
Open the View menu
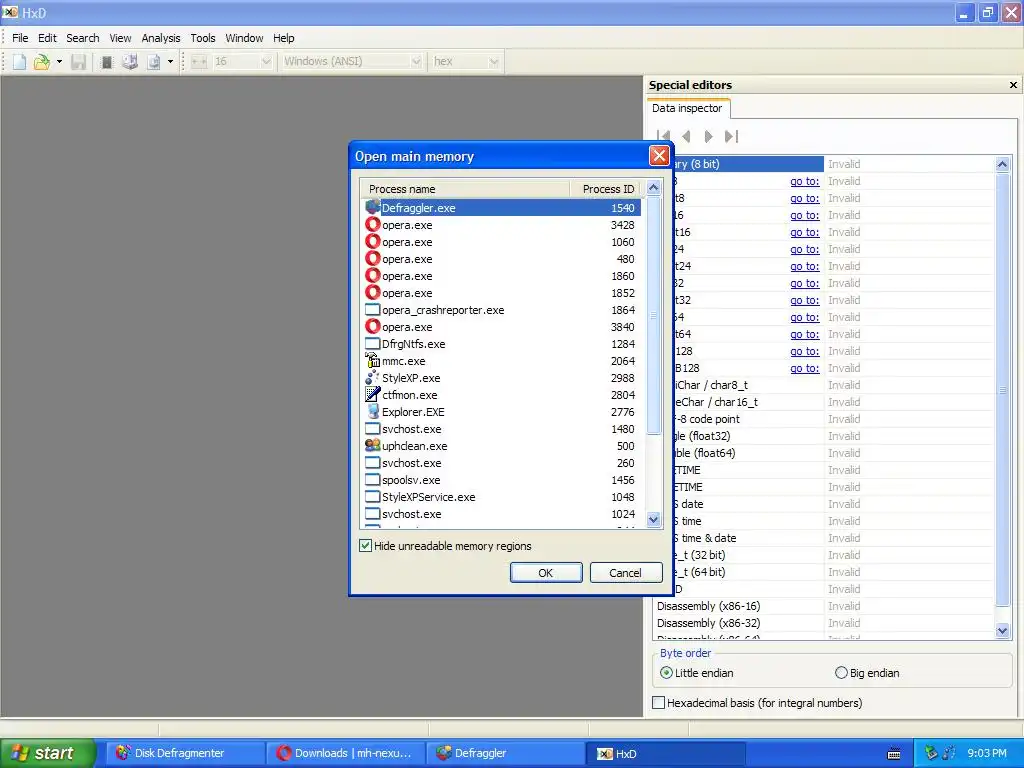point(120,38)
